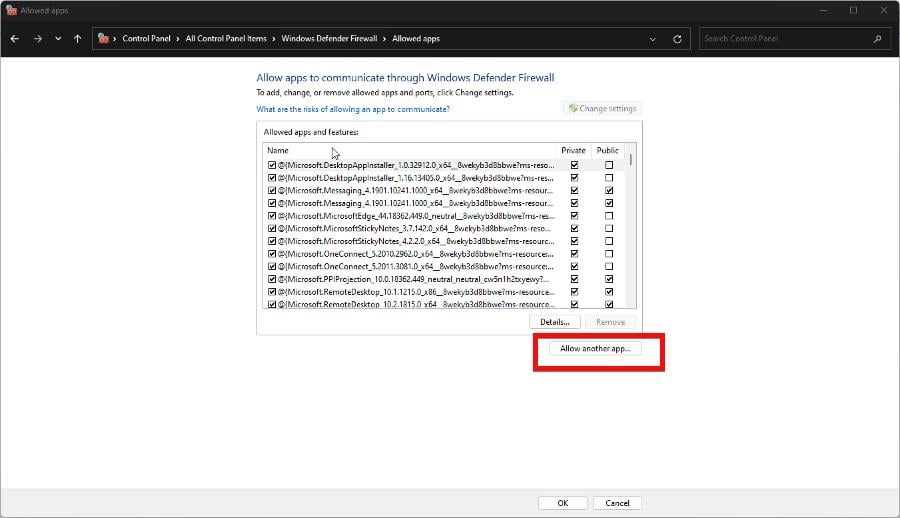The height and width of the screenshot is (518, 900).
Task: Open Details for the selected app
Action: pyautogui.click(x=554, y=322)
